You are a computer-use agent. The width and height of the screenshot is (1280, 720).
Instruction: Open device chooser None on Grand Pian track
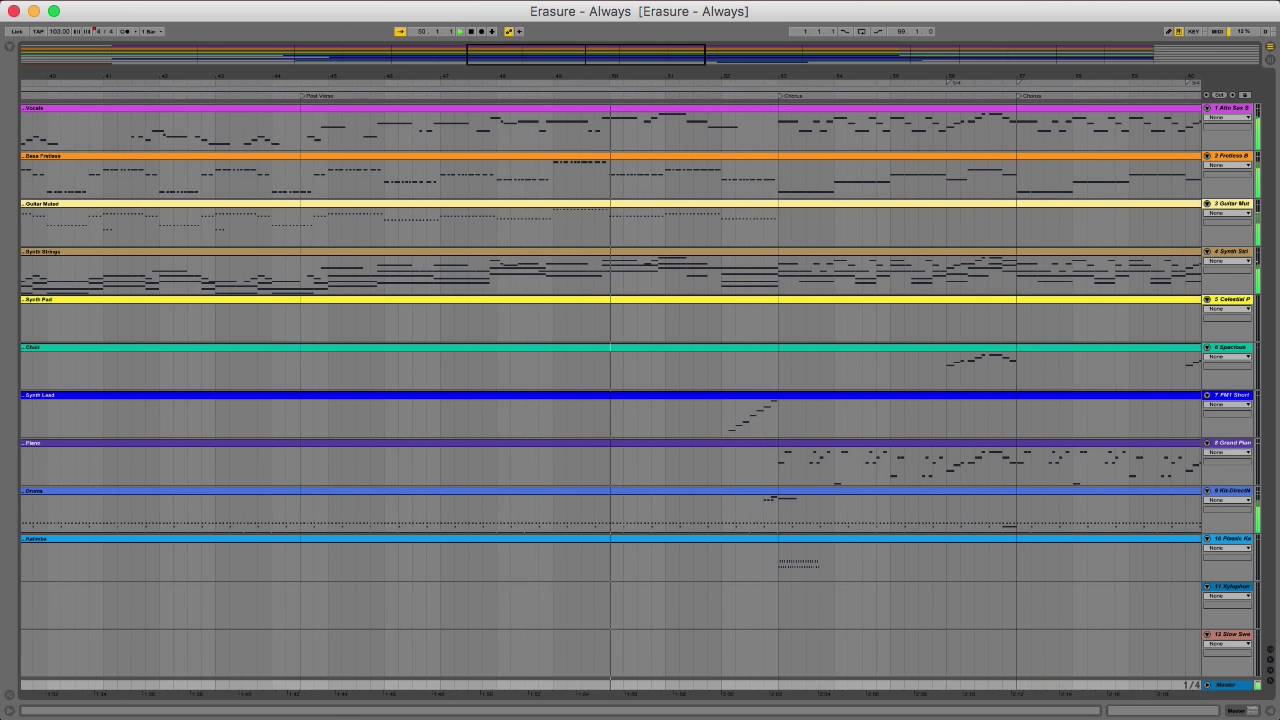click(1227, 452)
